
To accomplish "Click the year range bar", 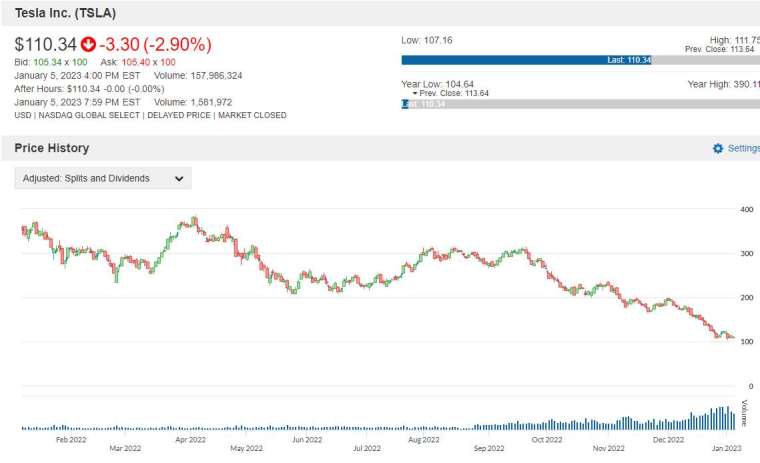I will click(581, 104).
